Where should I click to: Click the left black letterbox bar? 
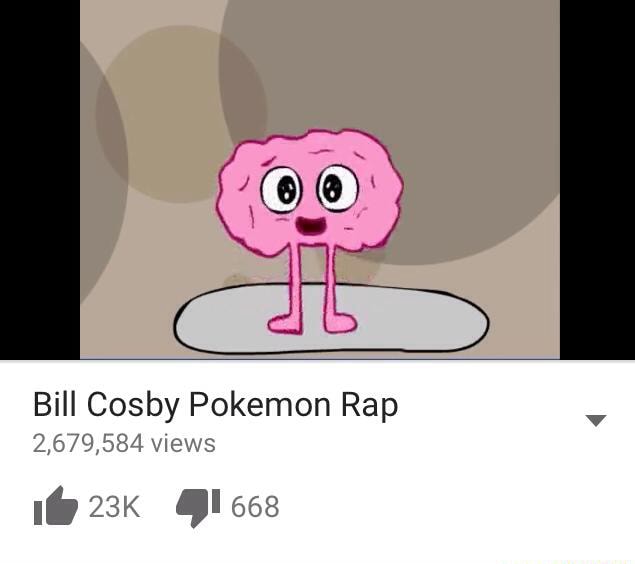[40, 179]
